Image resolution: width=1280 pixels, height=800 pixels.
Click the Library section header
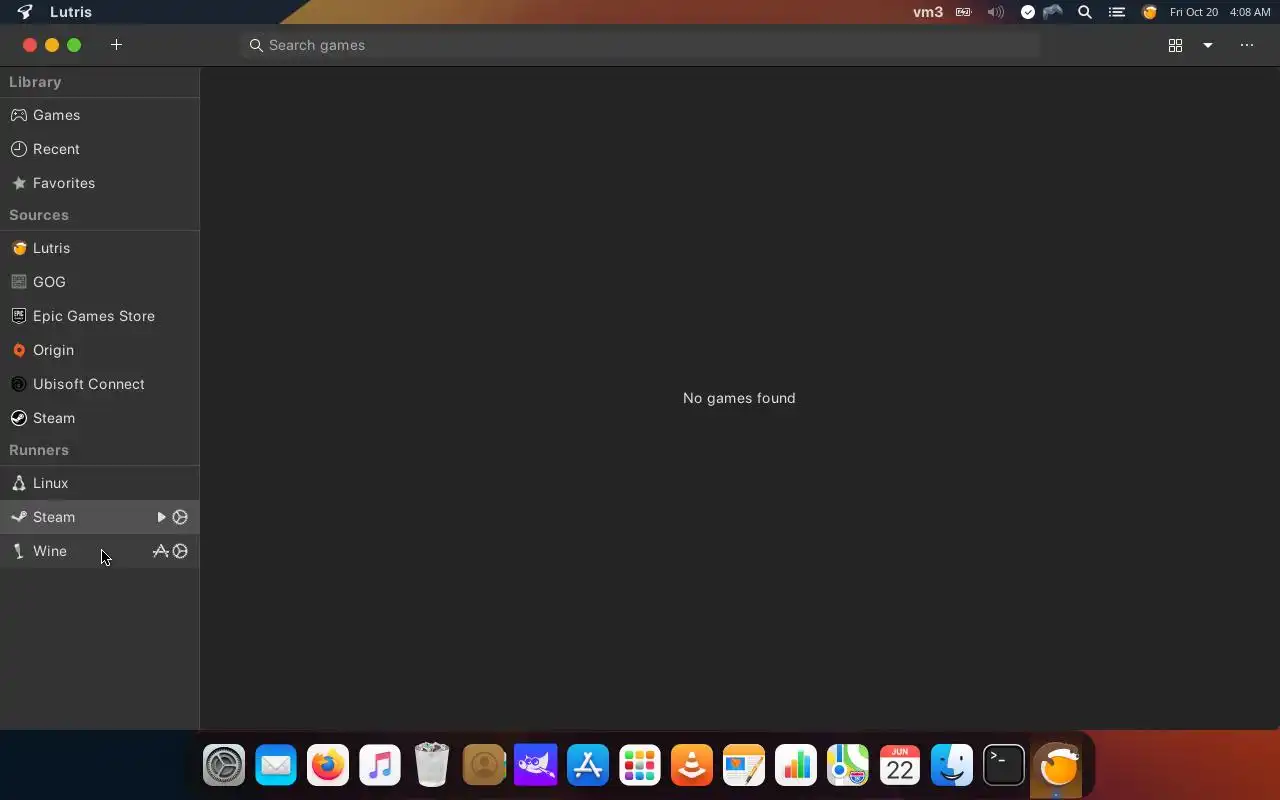35,82
